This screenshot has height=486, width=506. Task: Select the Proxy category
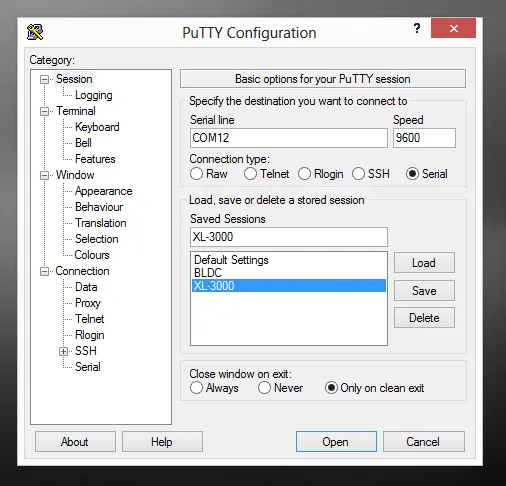88,303
